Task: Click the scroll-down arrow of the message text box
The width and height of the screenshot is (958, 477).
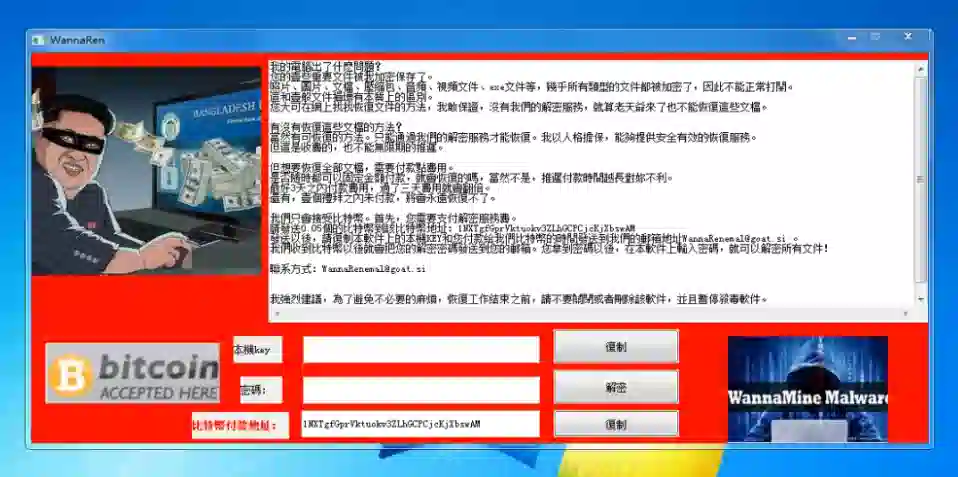Action: tap(921, 299)
